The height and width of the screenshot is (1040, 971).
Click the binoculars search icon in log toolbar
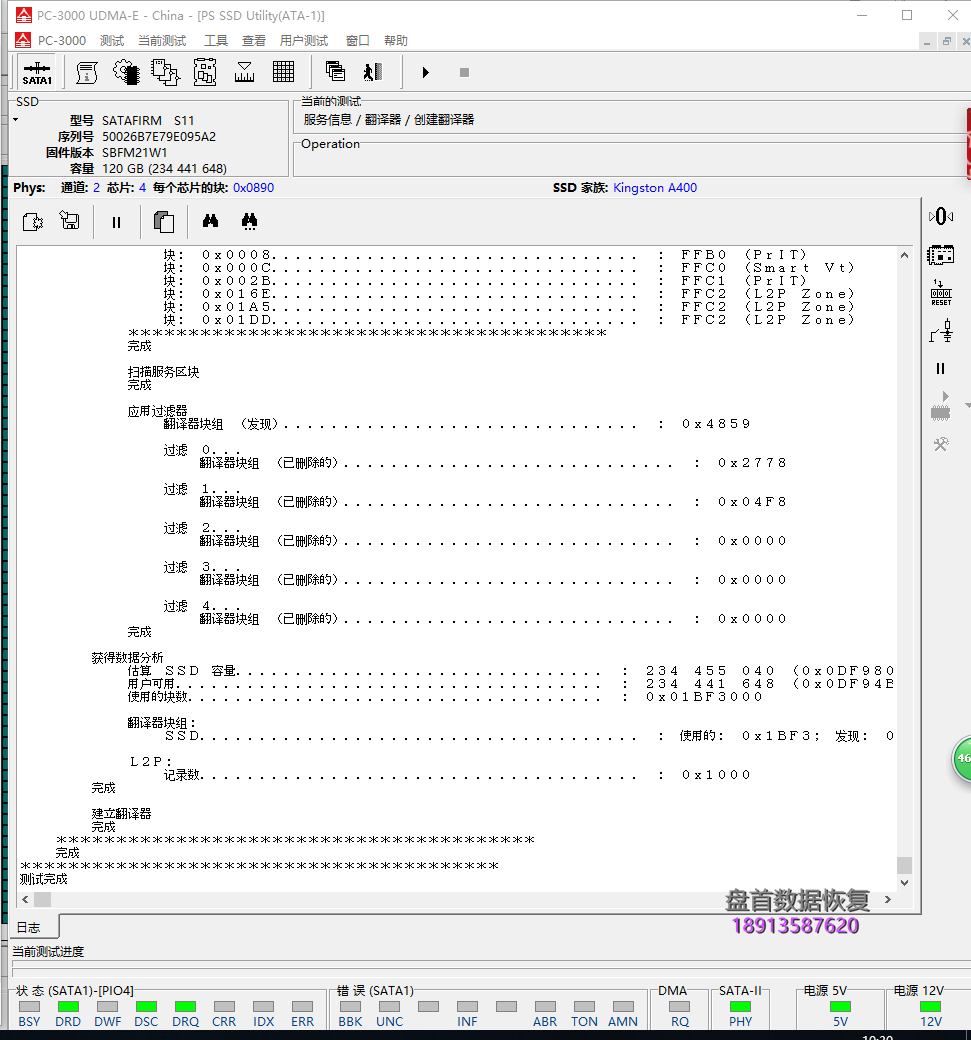(x=211, y=222)
